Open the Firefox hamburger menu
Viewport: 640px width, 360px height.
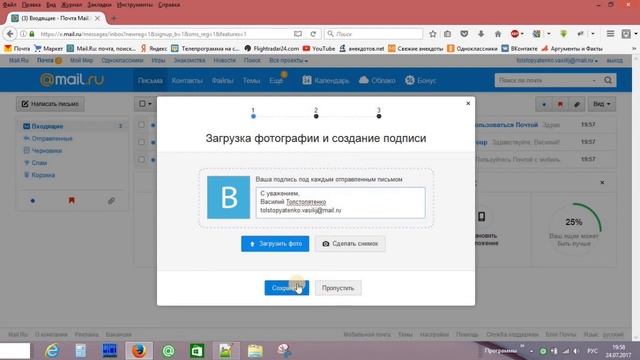click(610, 34)
